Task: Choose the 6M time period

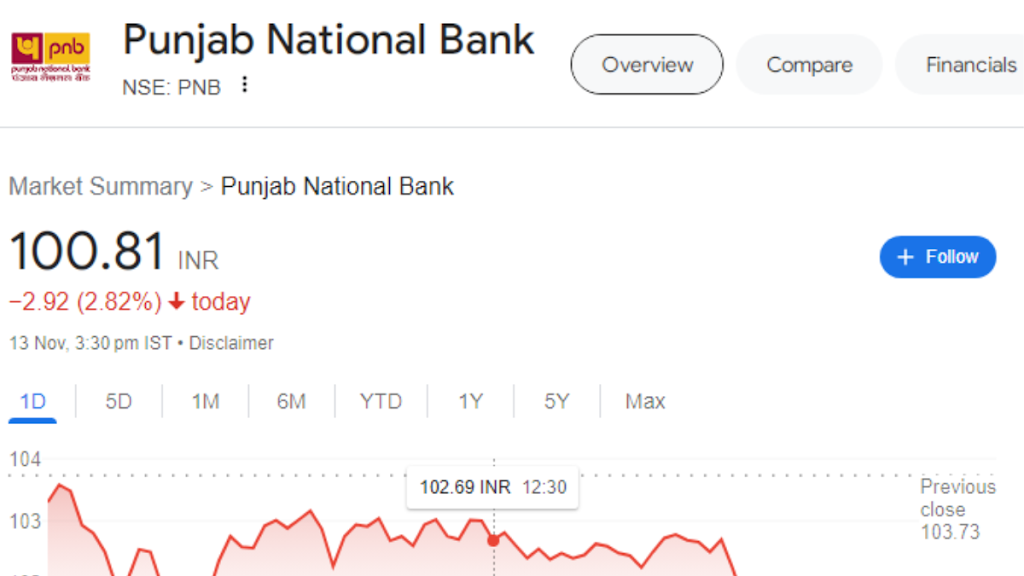Action: (x=291, y=401)
